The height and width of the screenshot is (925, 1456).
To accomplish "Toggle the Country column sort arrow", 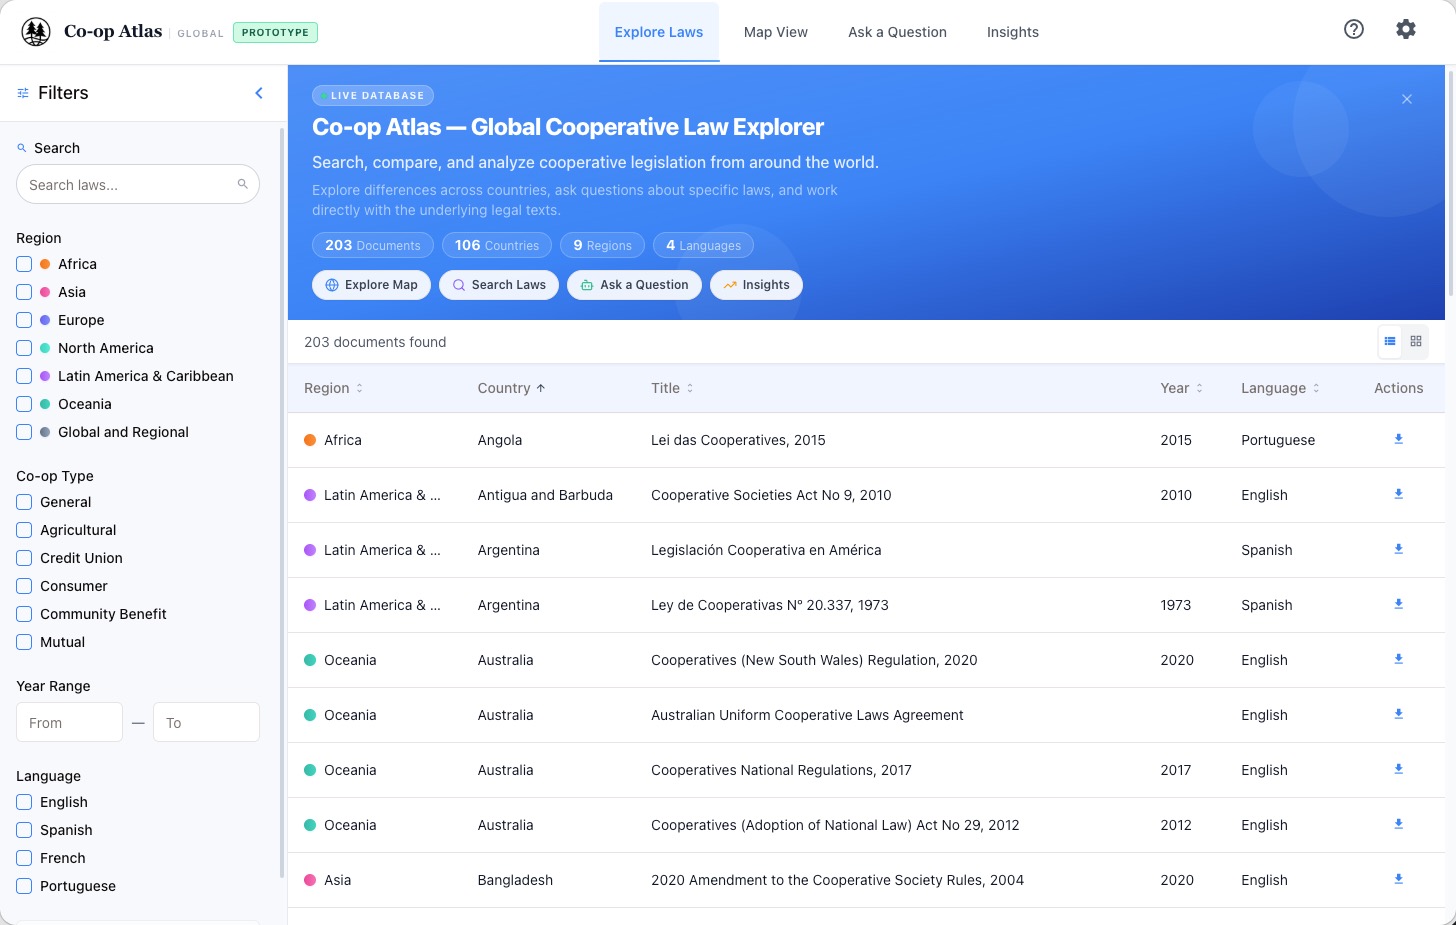I will coord(541,388).
